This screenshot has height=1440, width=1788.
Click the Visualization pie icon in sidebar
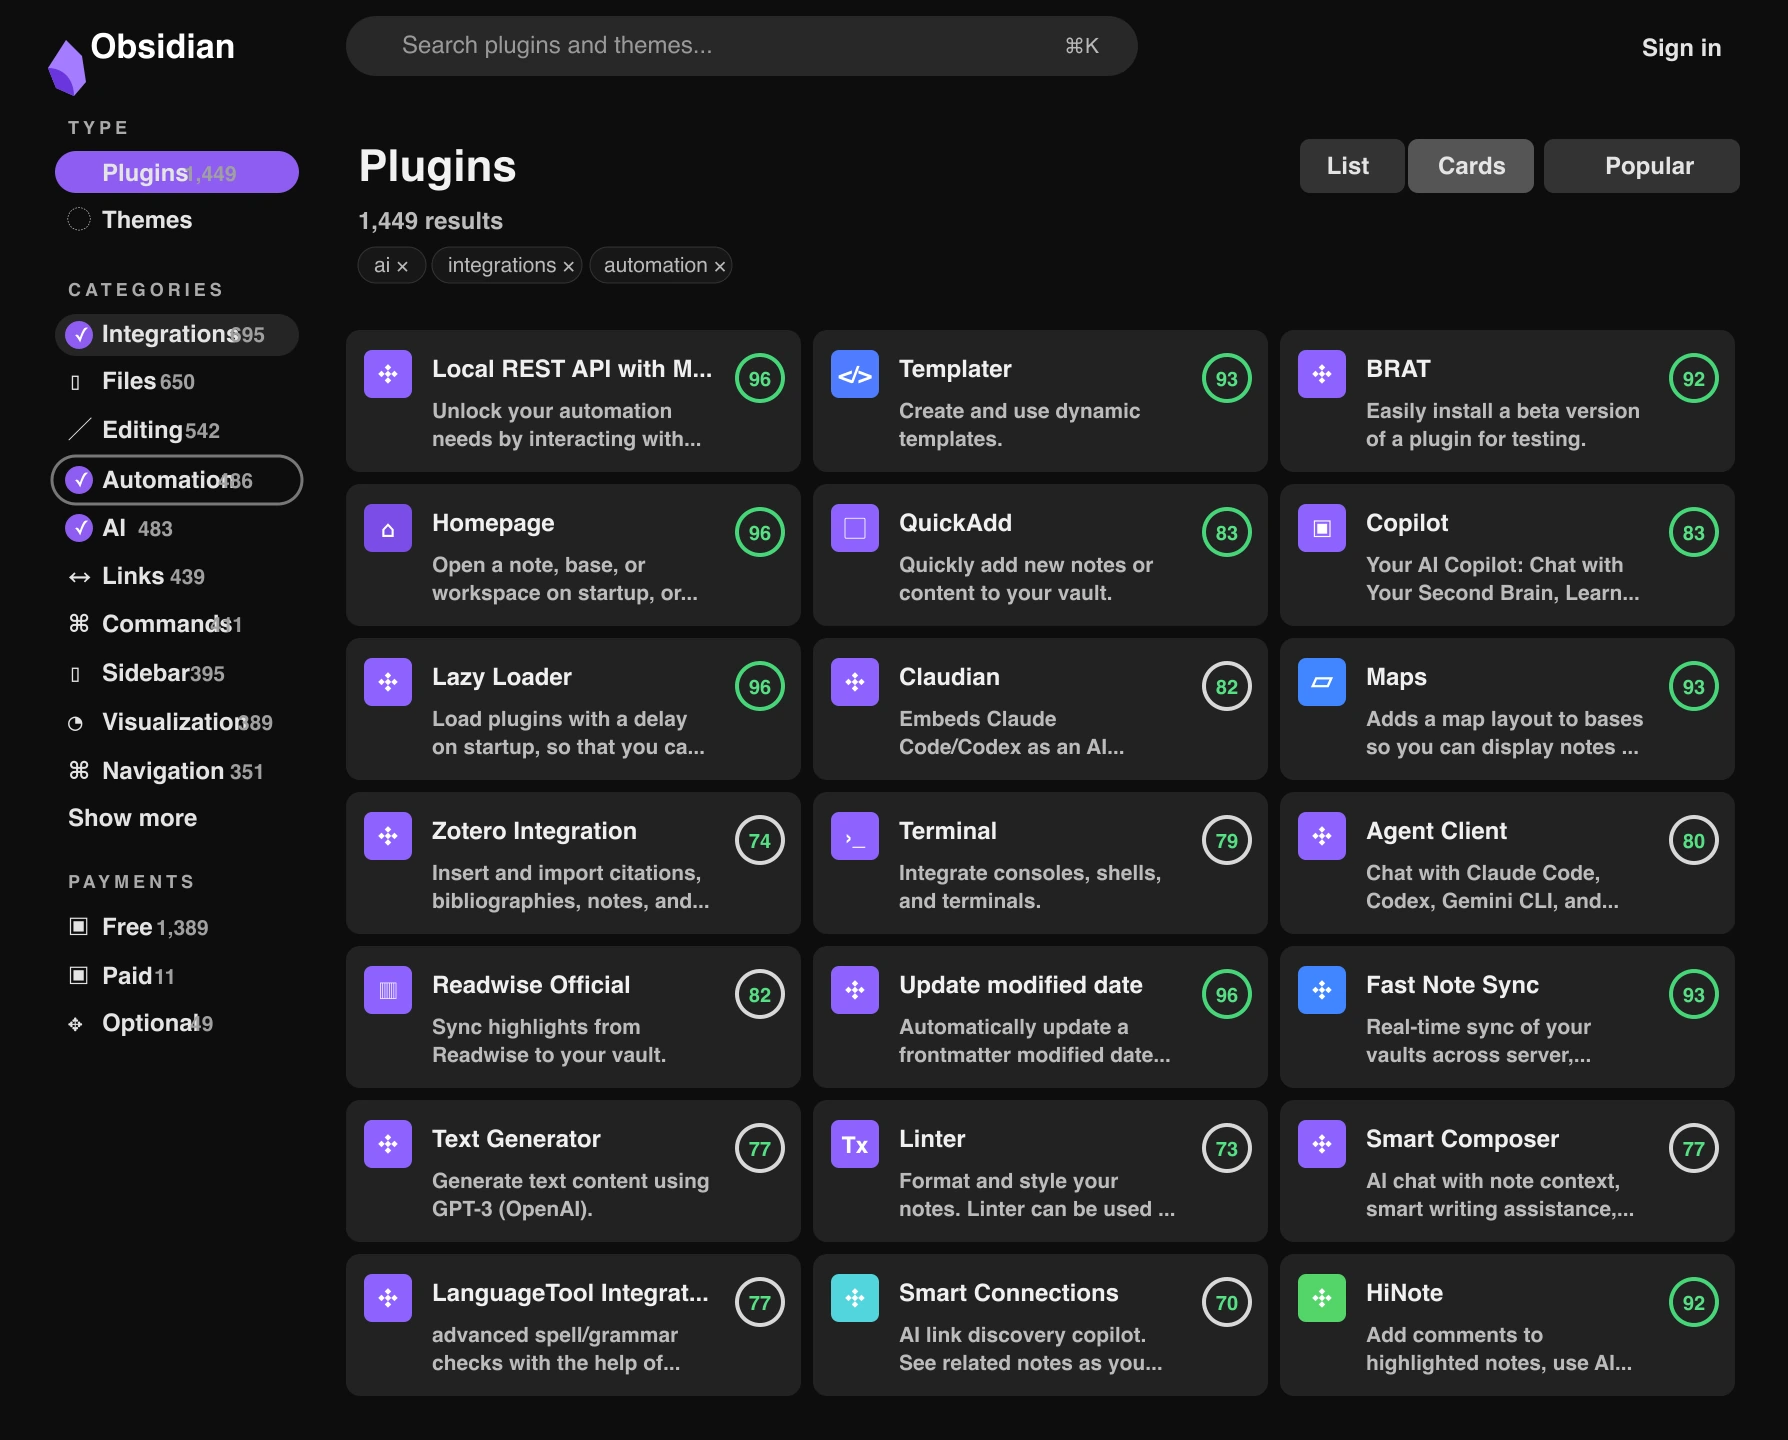76,723
